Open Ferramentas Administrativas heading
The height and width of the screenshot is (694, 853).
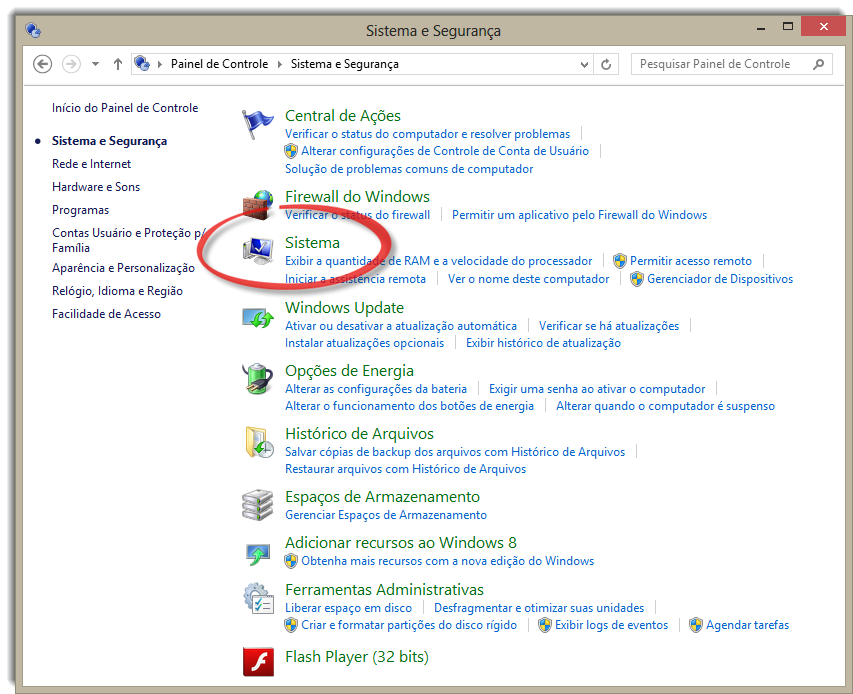pyautogui.click(x=384, y=590)
